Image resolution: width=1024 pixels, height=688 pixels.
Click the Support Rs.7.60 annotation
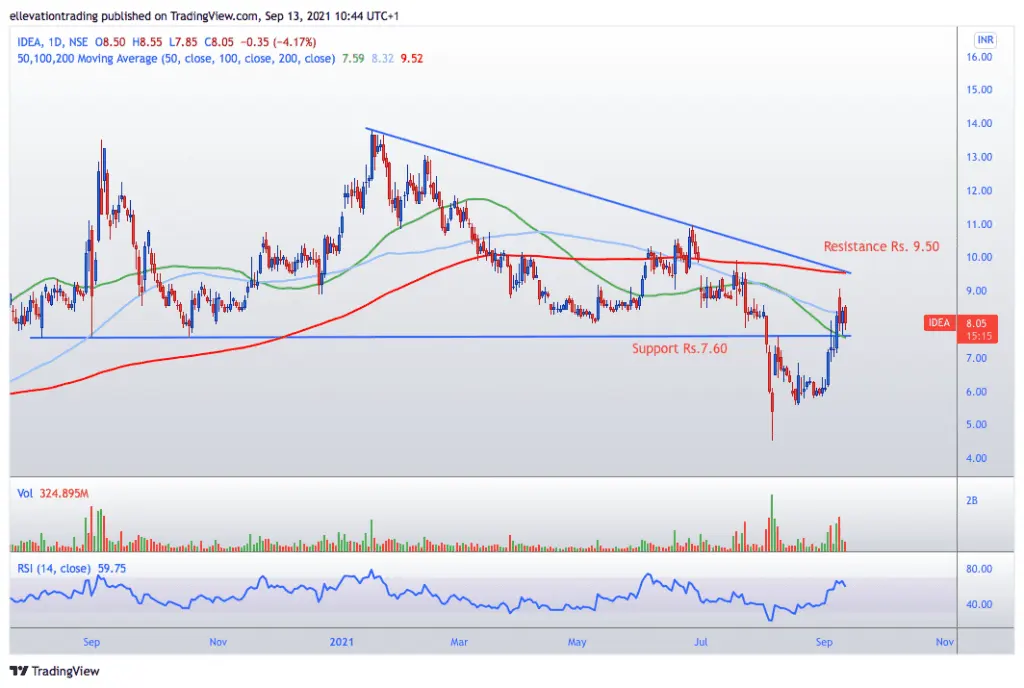[679, 349]
